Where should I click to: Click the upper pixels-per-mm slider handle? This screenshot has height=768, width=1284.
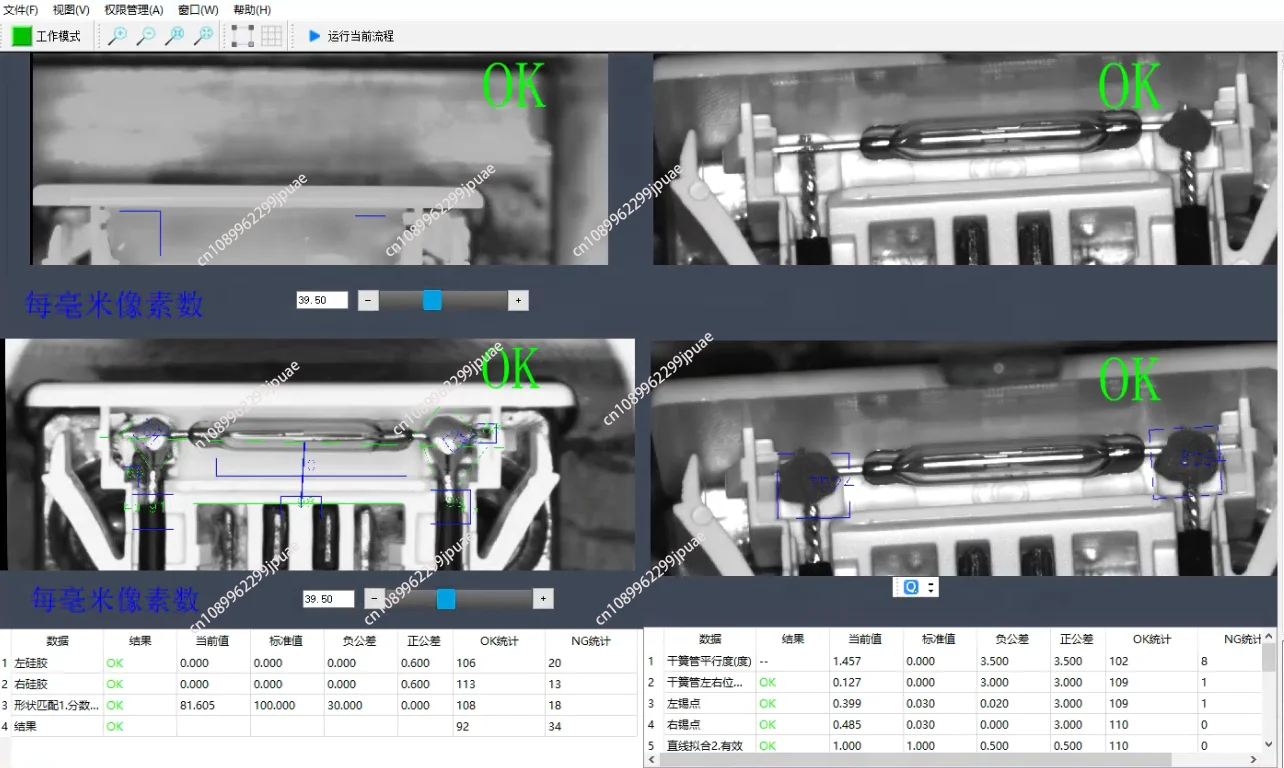click(432, 300)
